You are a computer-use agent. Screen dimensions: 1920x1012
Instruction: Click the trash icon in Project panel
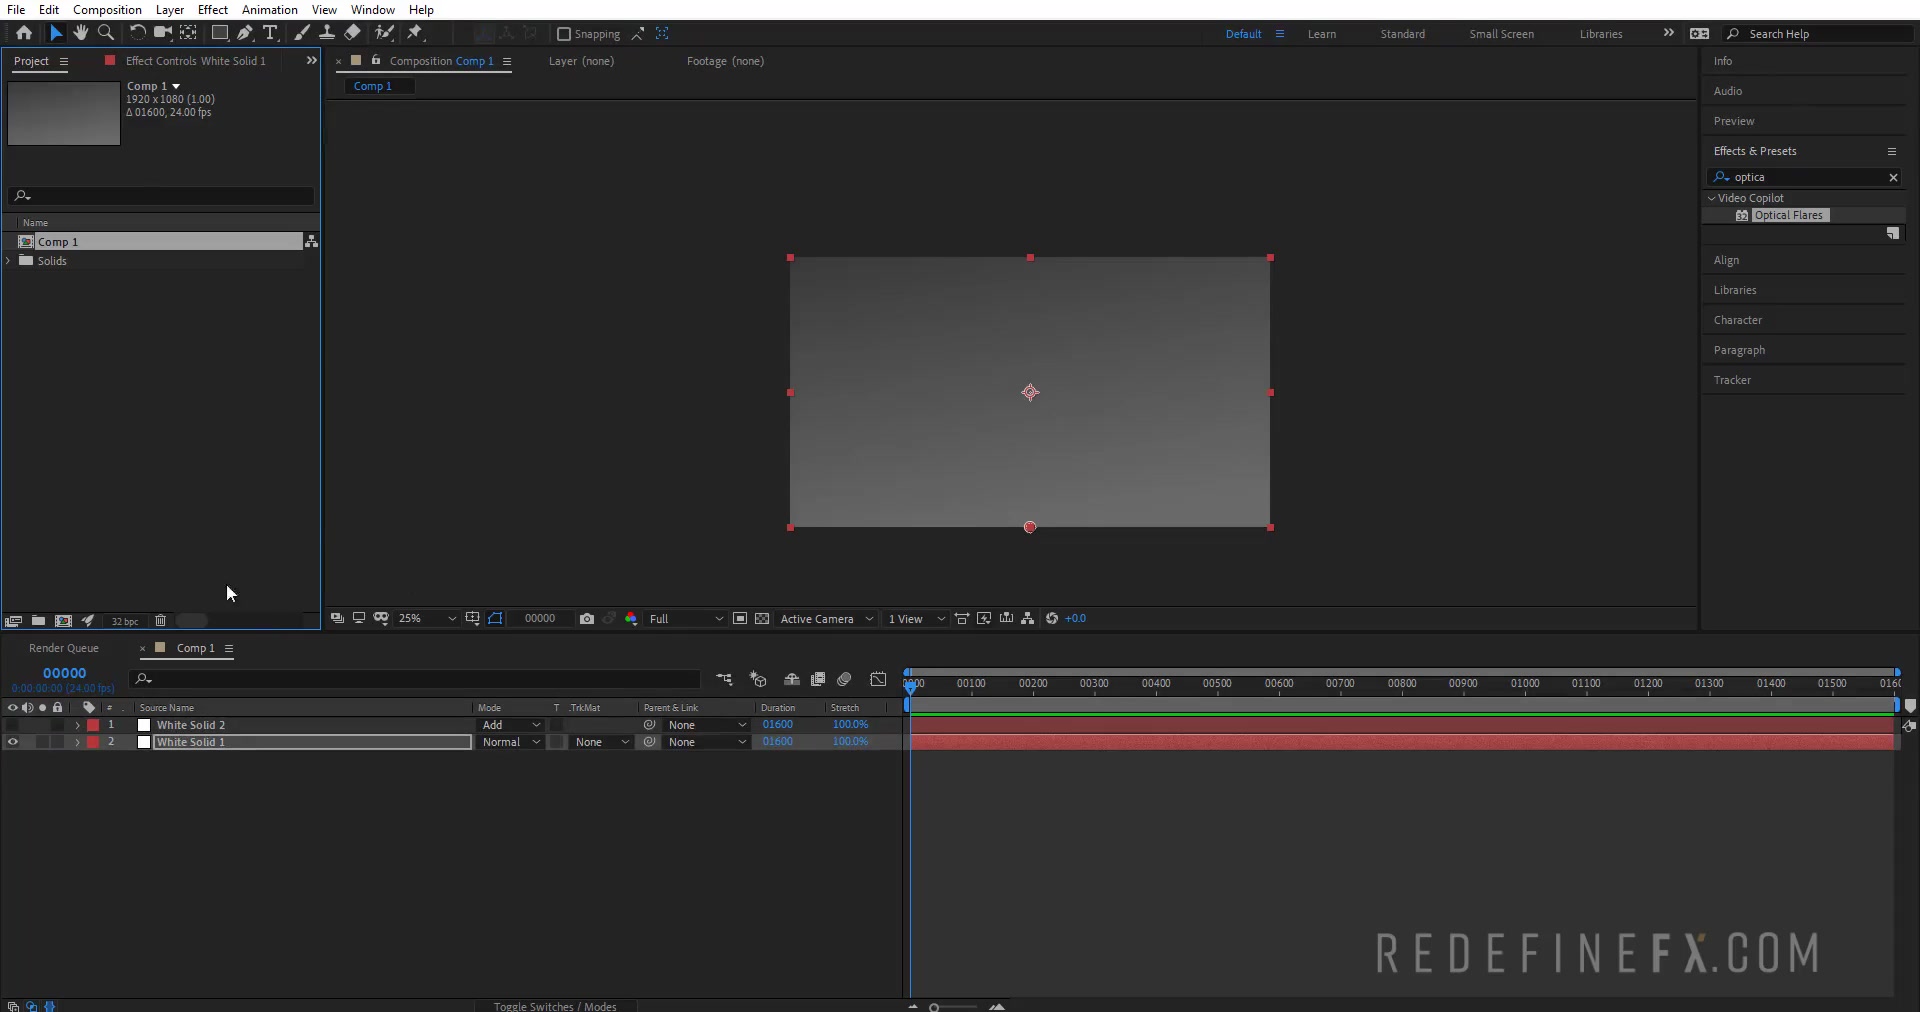point(160,621)
